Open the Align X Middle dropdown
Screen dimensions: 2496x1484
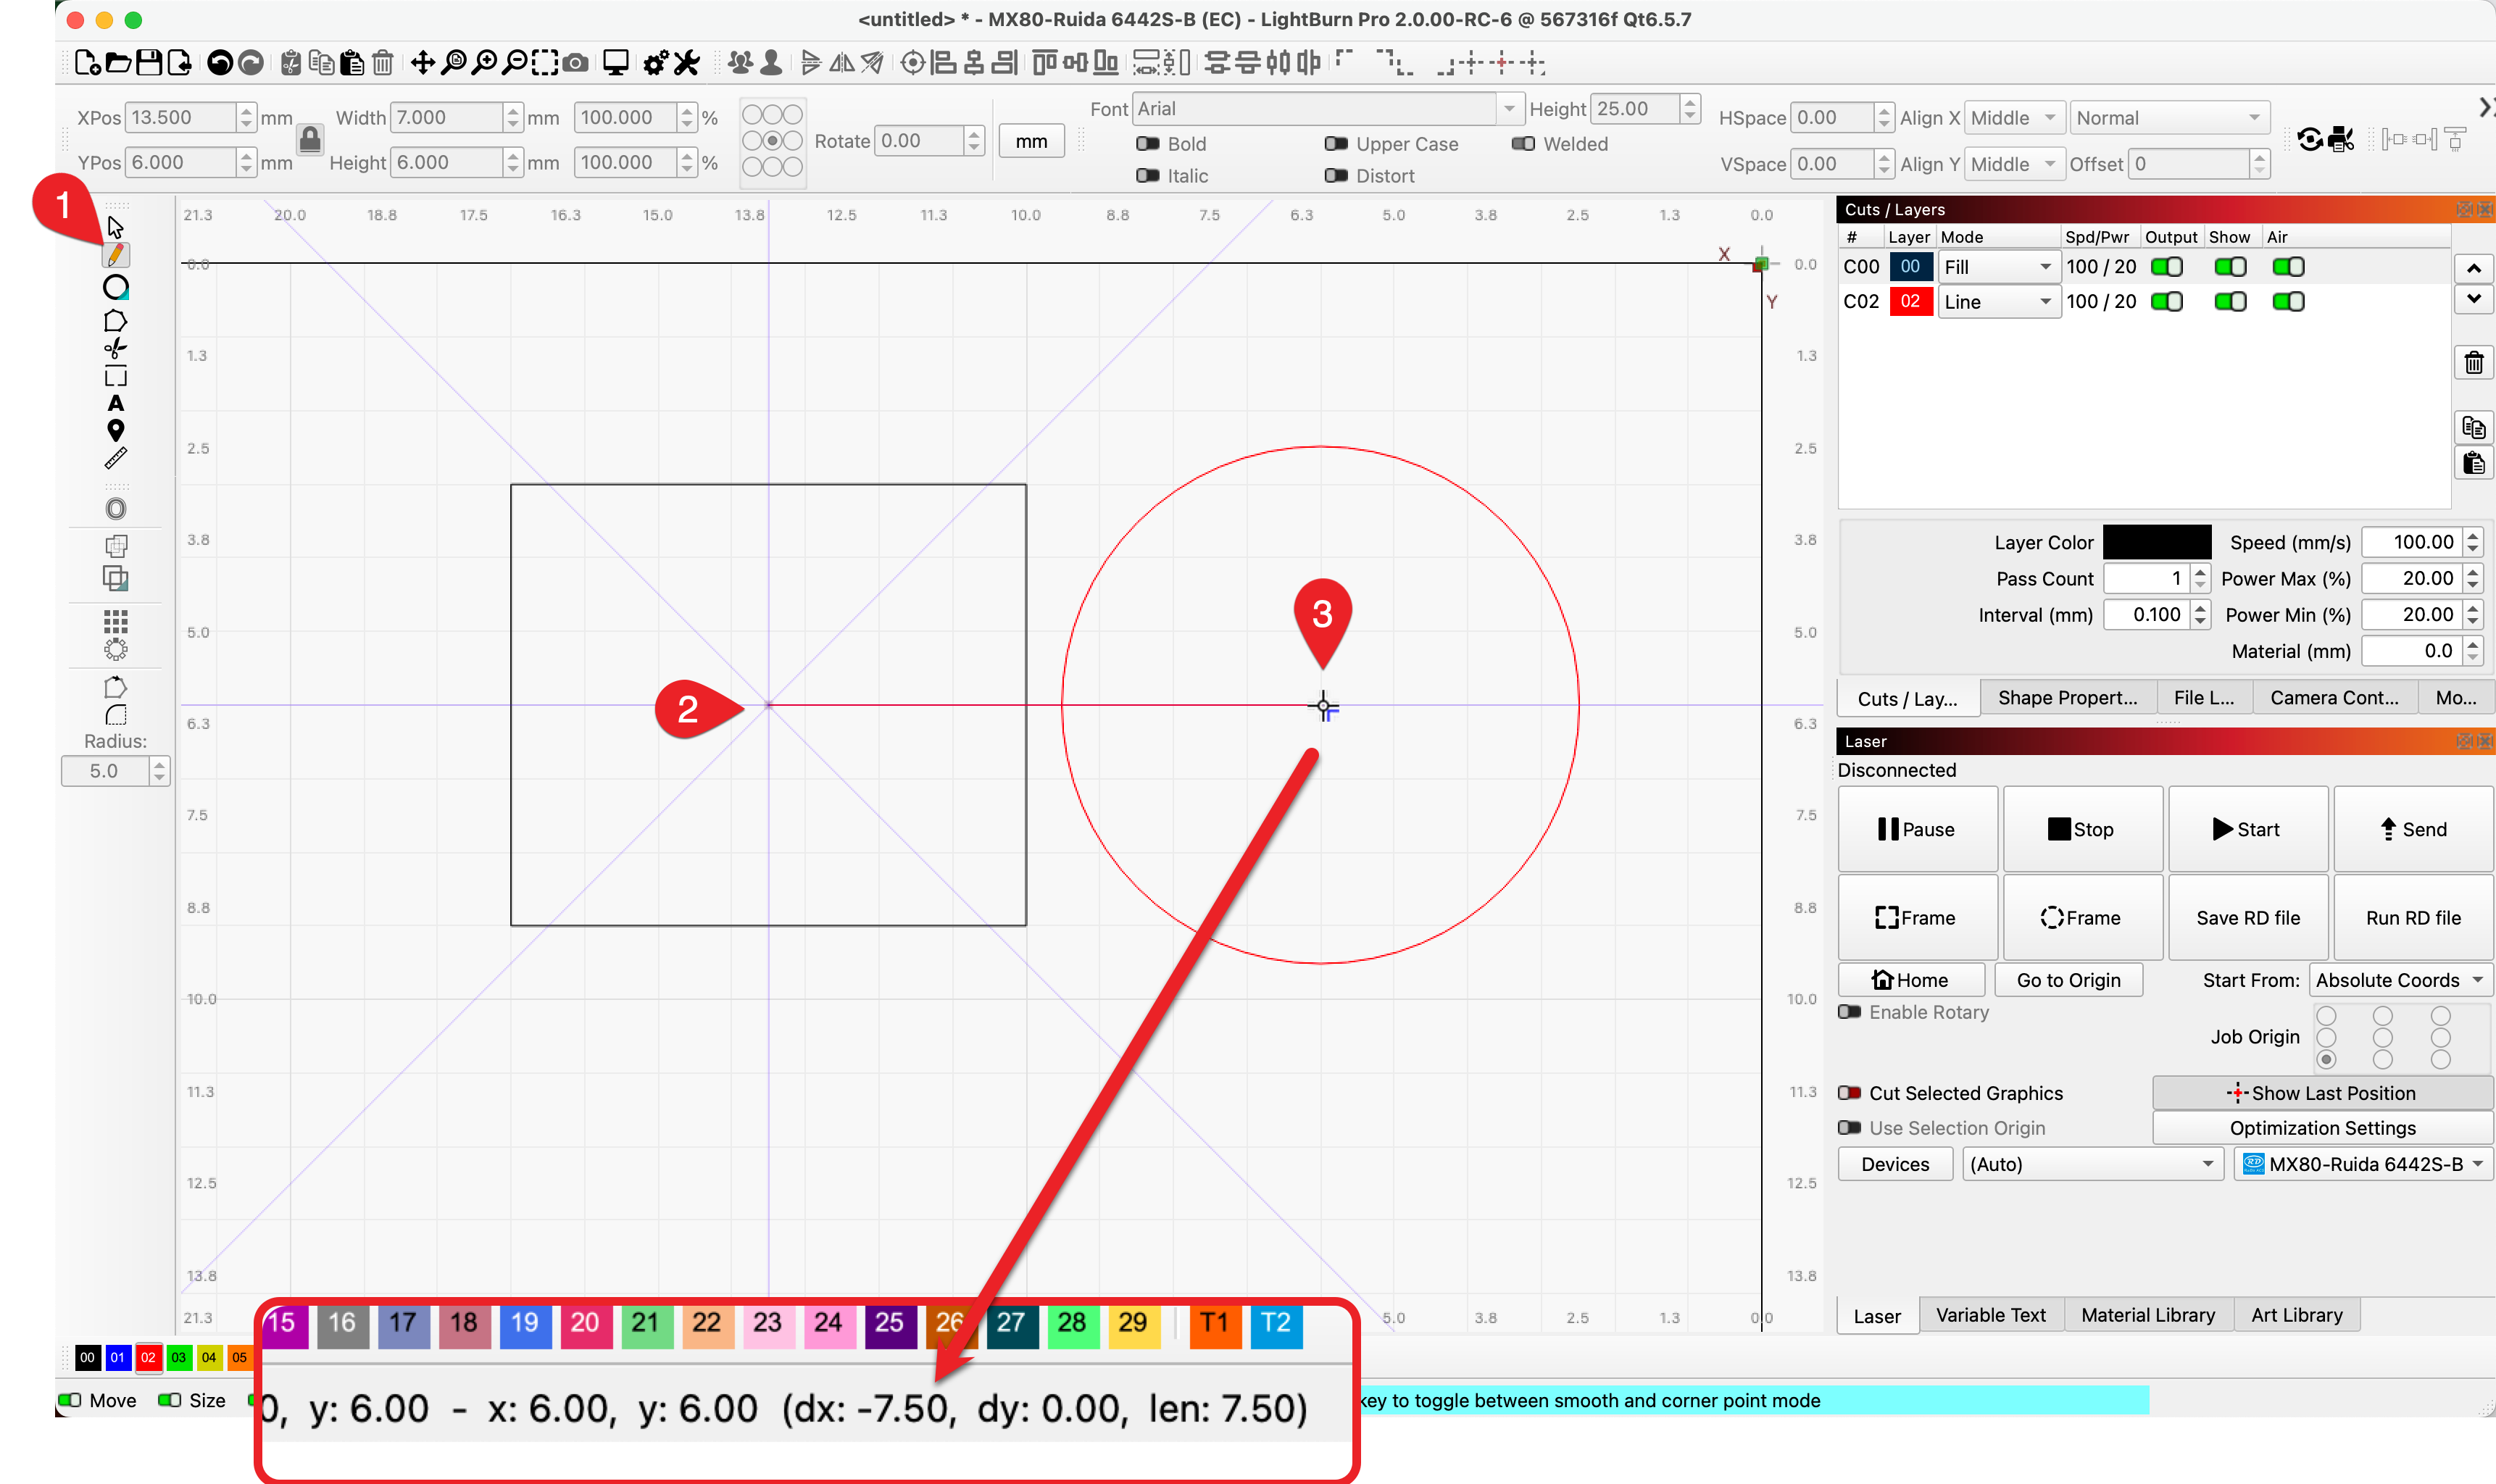pos(2013,118)
